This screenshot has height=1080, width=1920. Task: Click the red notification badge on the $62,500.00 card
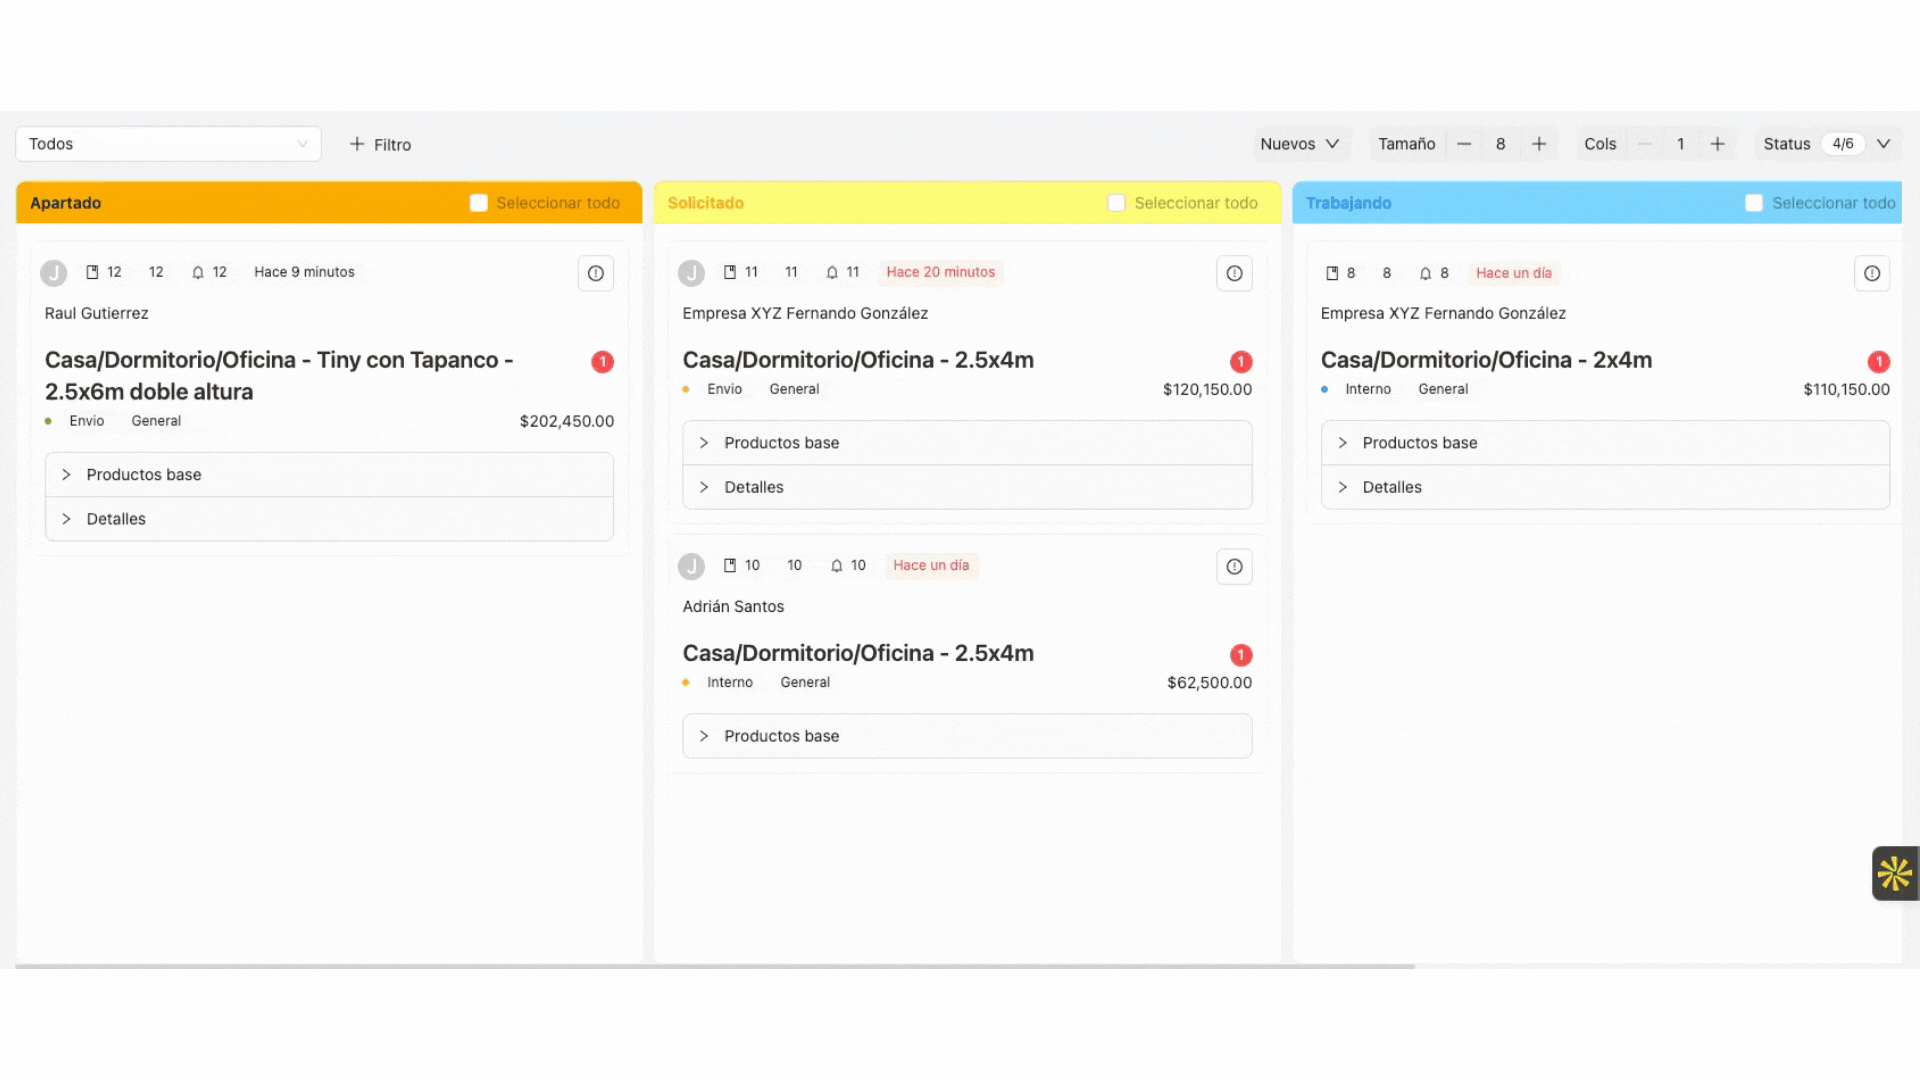1241,655
